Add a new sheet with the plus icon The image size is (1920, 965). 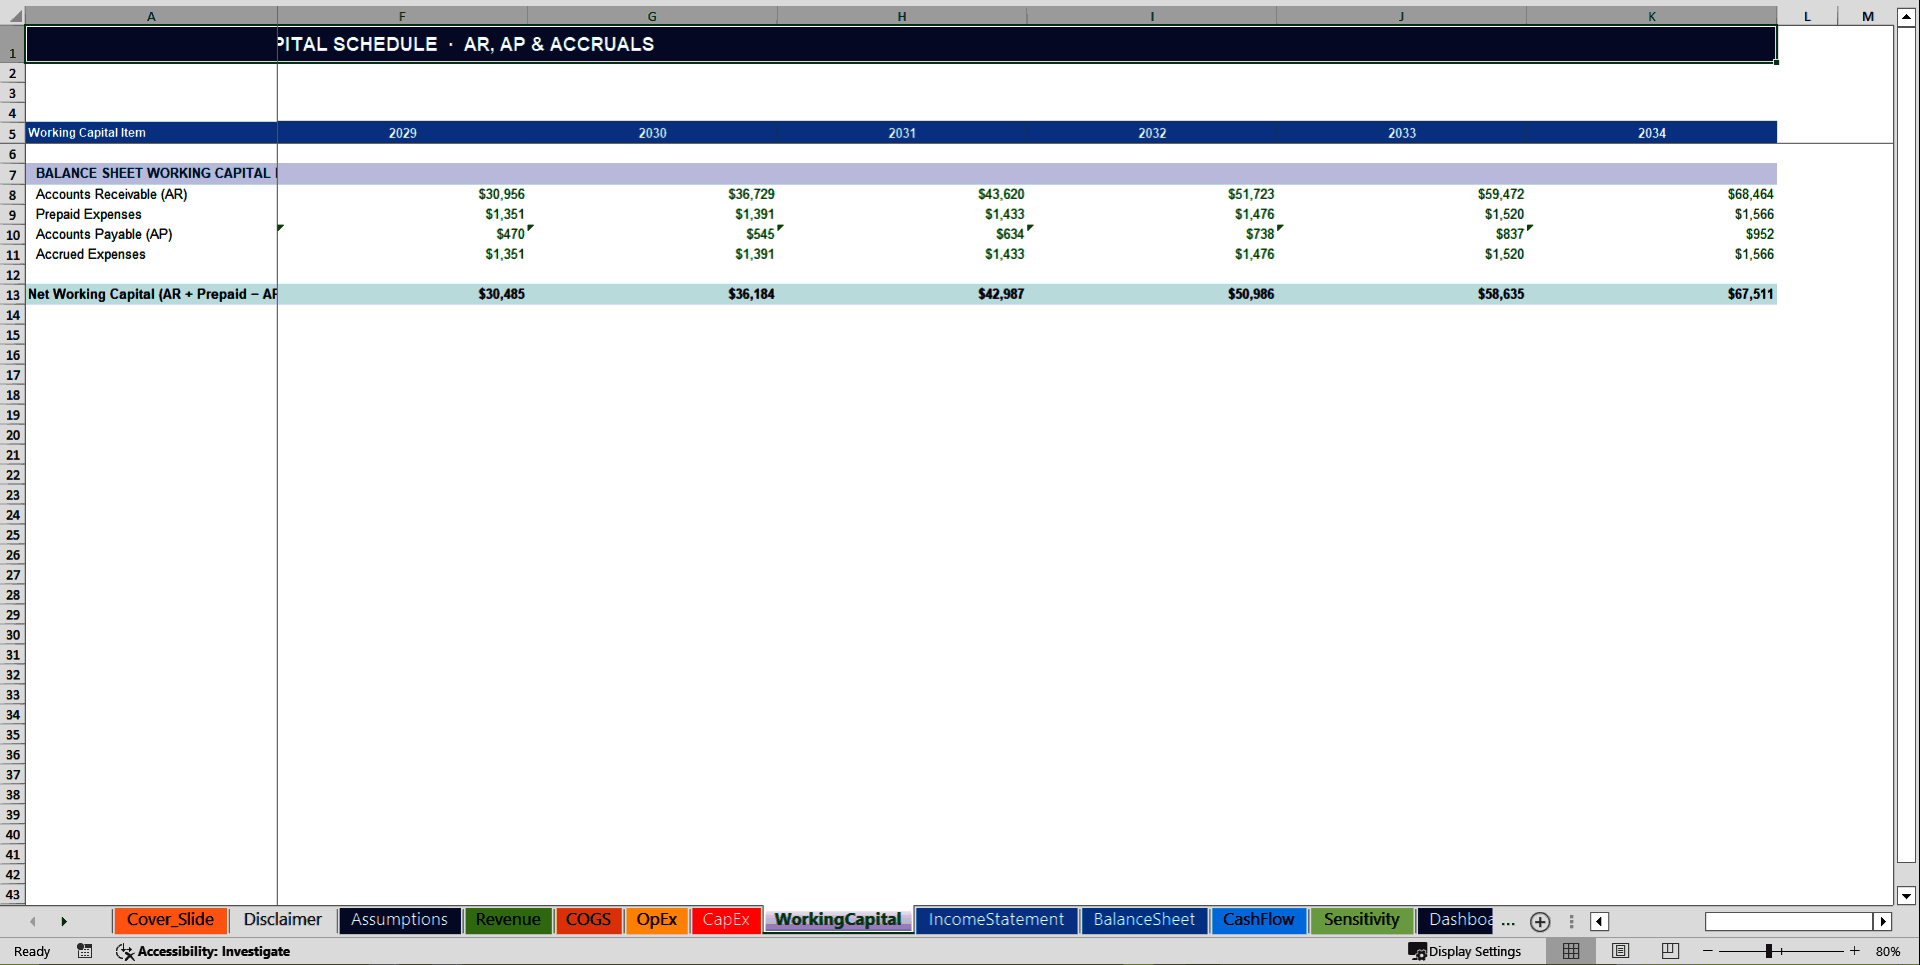point(1539,921)
